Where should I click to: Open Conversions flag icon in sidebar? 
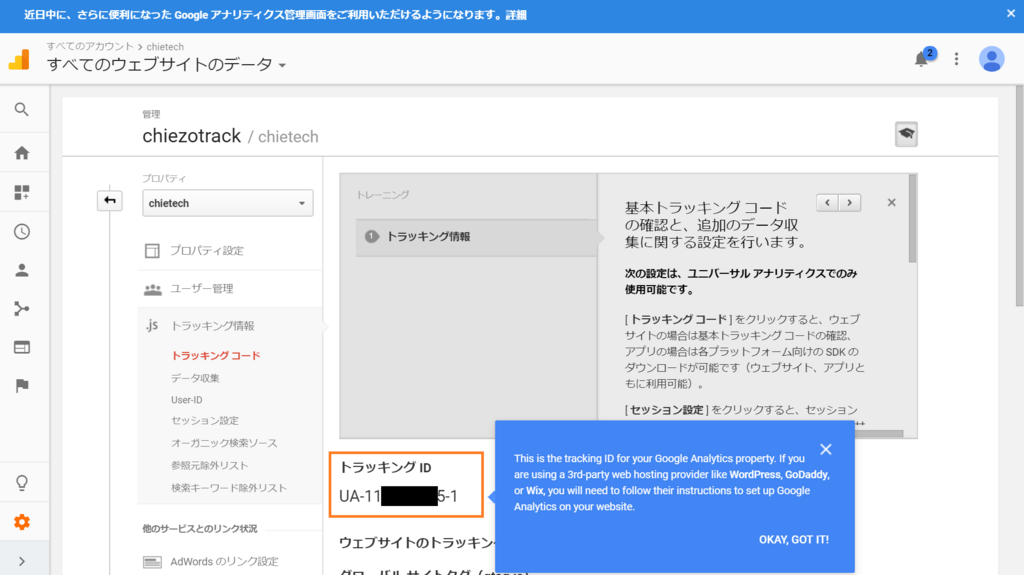22,386
